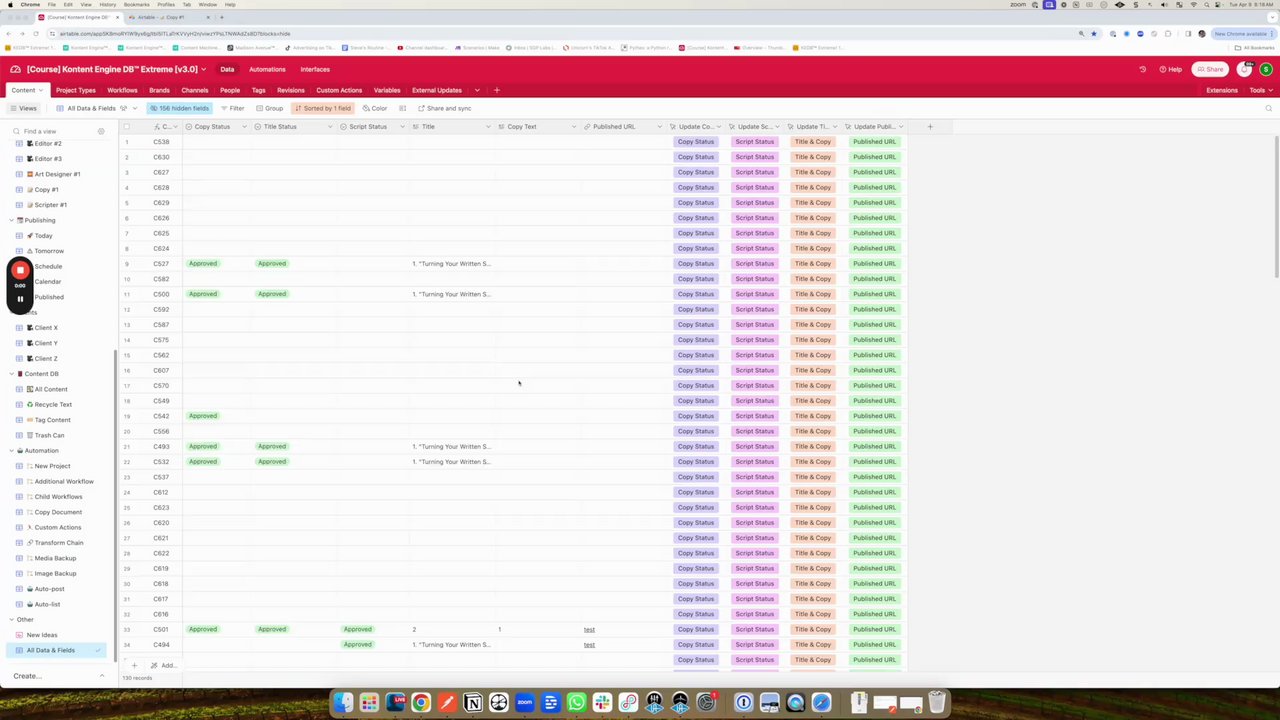Open the Copy Text column dropdown
The width and height of the screenshot is (1280, 720).
pyautogui.click(x=573, y=127)
